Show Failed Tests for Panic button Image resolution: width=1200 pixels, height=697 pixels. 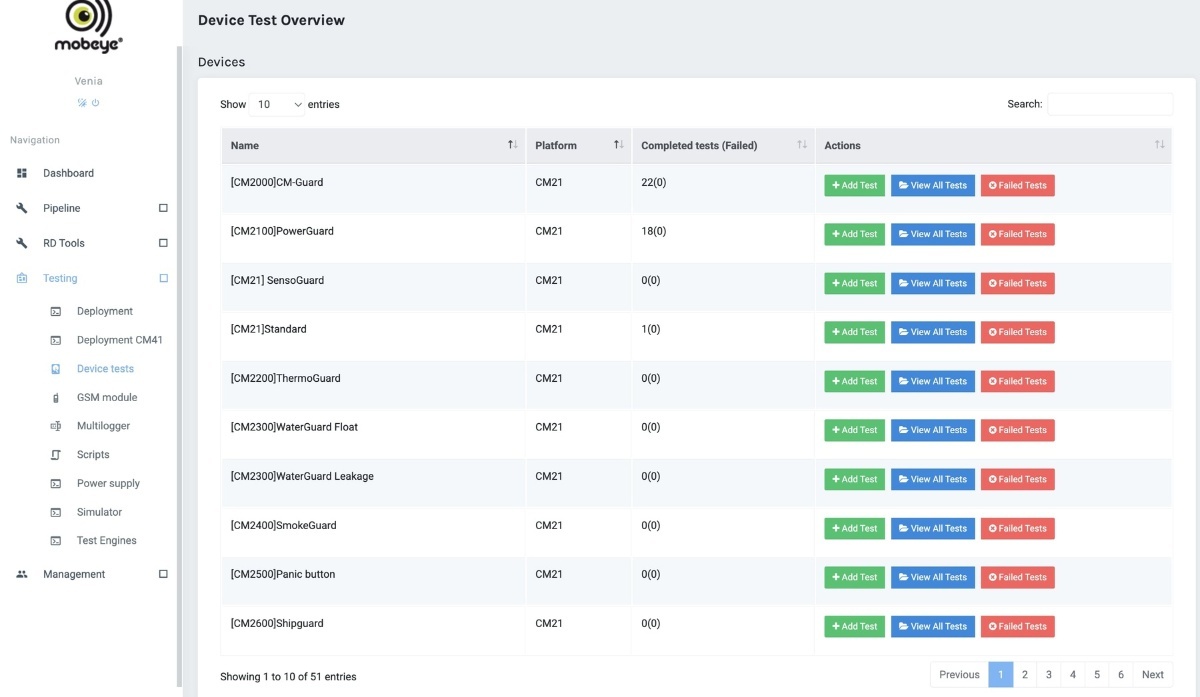[1018, 577]
